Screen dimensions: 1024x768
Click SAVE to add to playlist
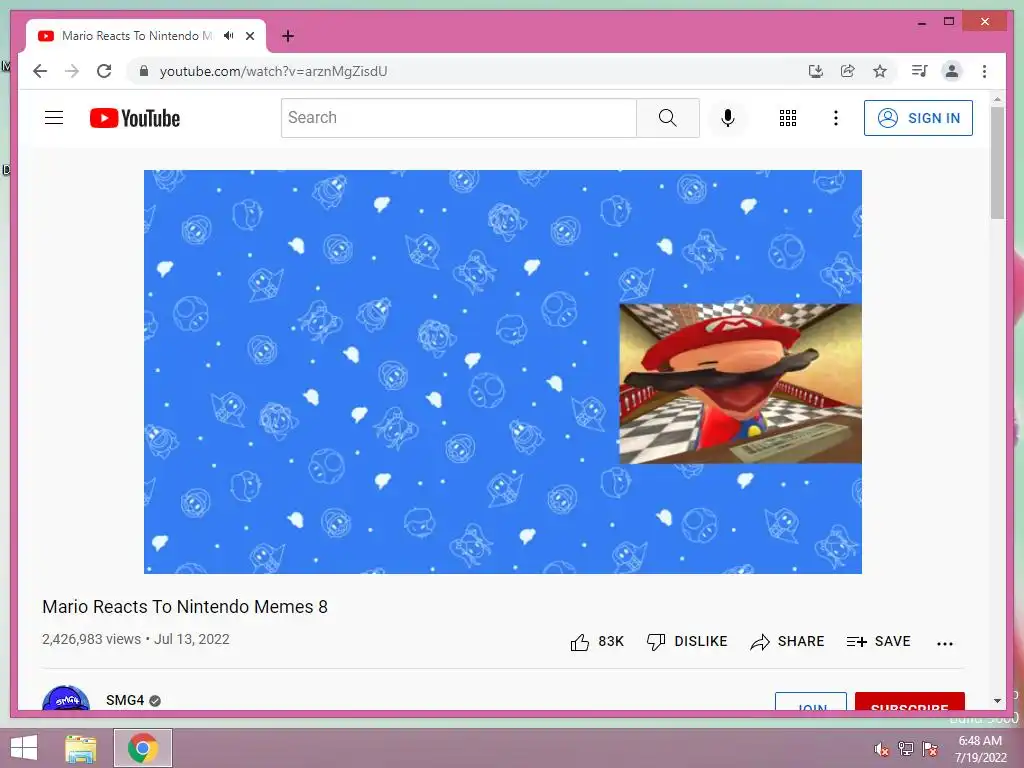click(x=878, y=641)
